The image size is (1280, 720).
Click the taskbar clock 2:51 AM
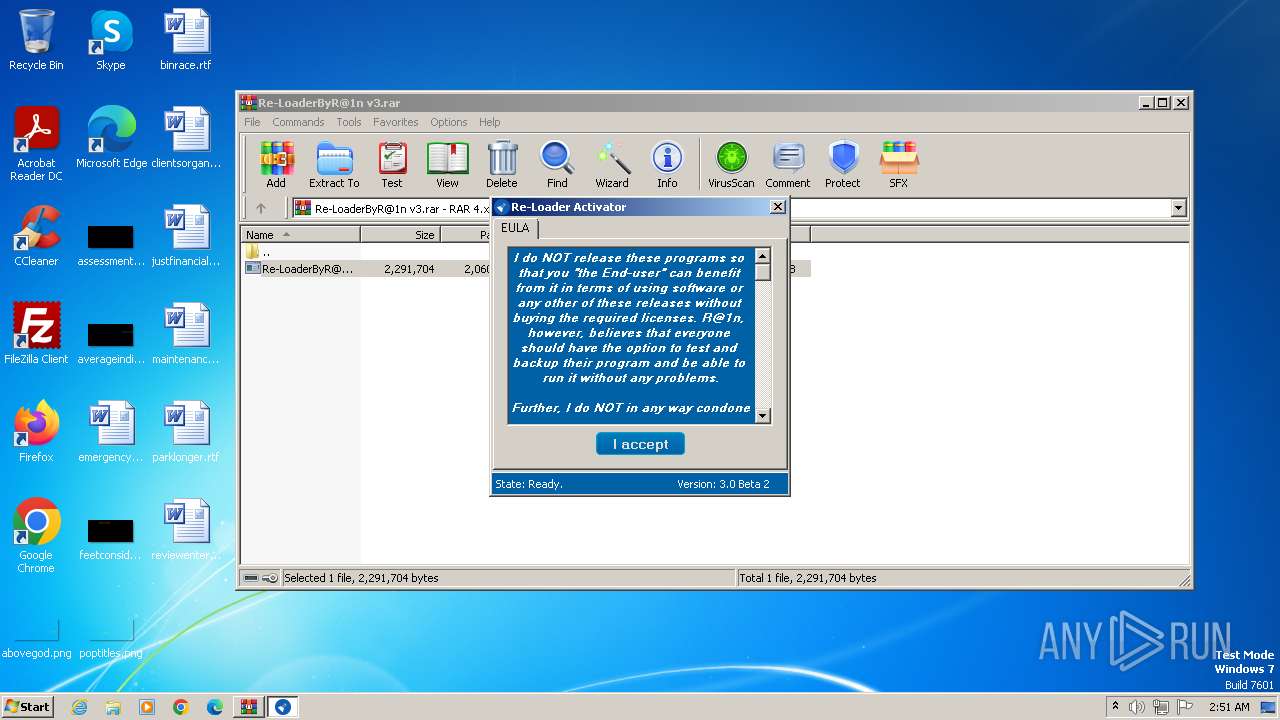[1229, 707]
